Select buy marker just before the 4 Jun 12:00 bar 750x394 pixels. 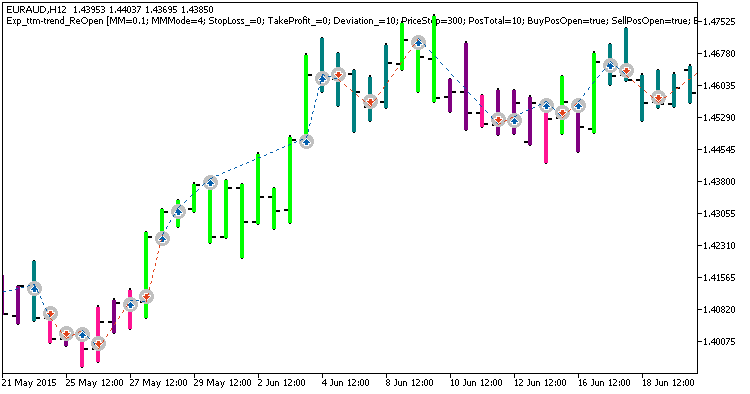(x=306, y=142)
